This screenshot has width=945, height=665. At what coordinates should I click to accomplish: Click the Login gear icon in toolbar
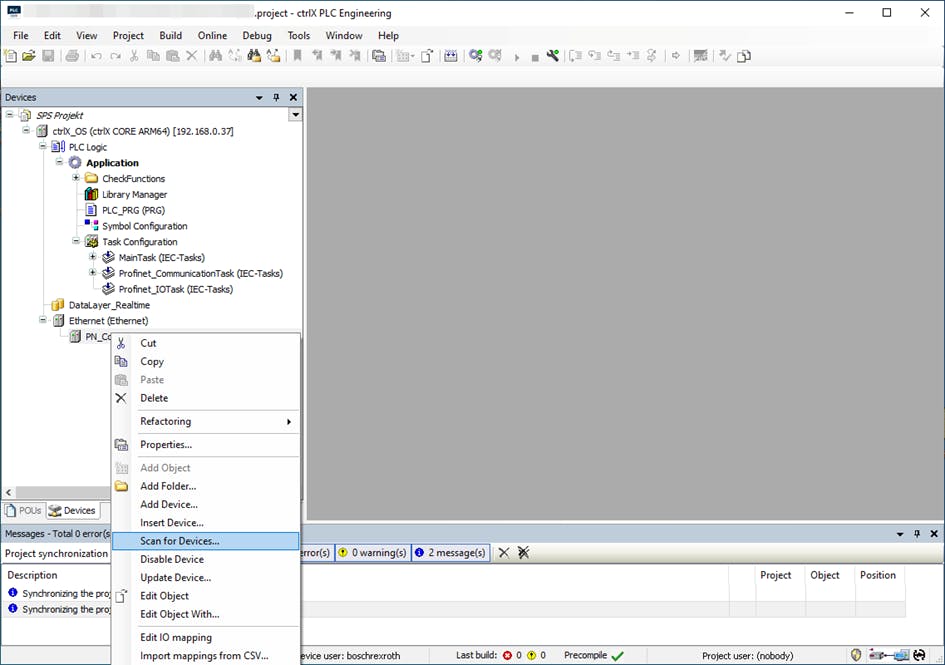(476, 56)
